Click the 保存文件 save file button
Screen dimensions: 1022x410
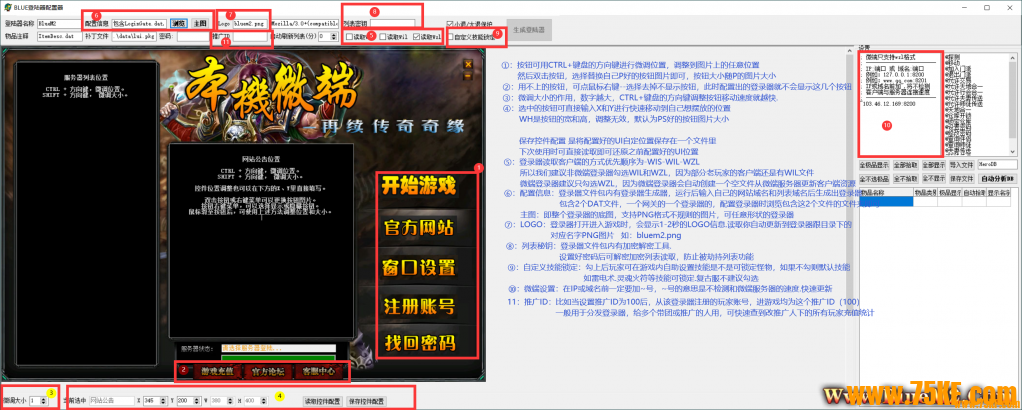tap(962, 178)
